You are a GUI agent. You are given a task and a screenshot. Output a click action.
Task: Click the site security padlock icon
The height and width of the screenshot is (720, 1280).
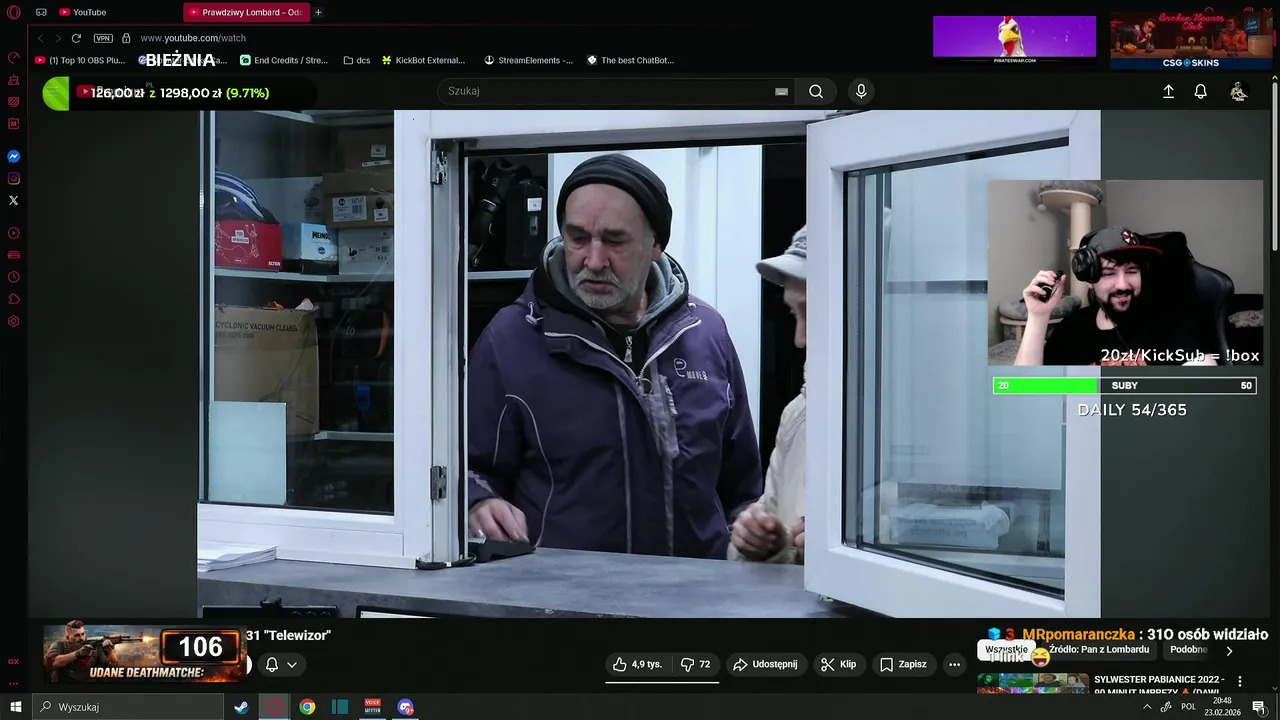[126, 38]
